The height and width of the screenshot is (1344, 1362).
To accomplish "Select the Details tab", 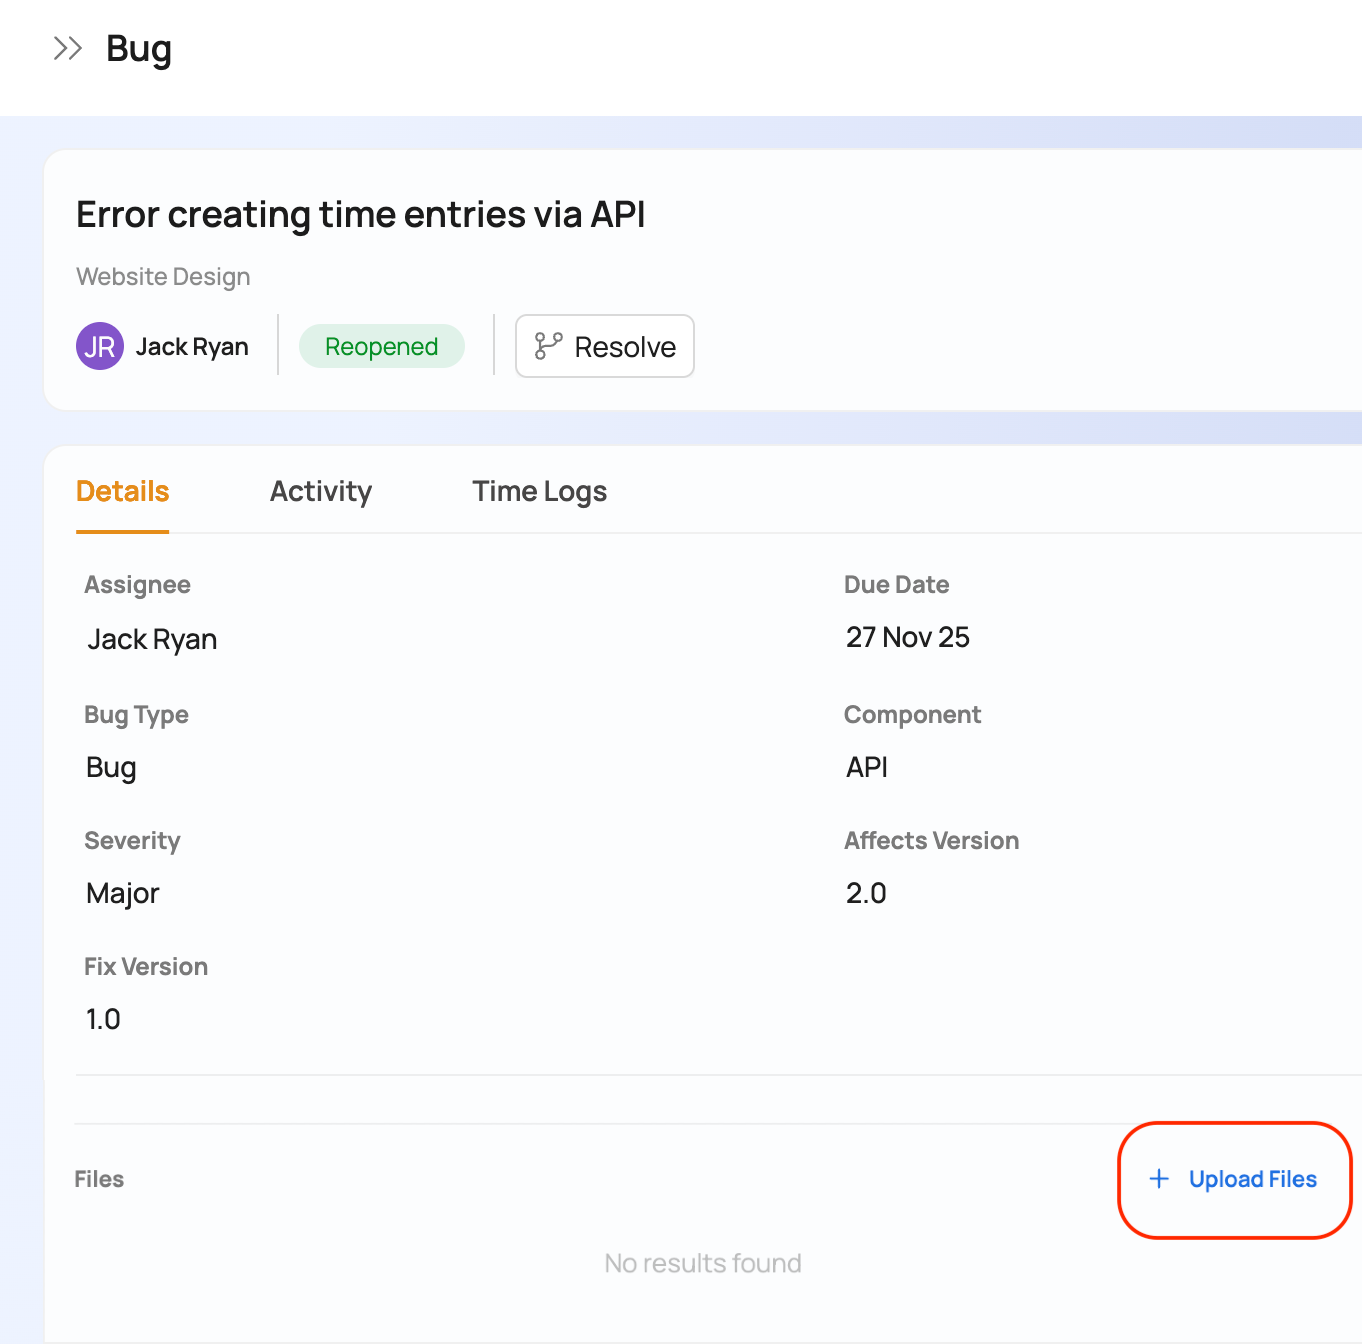I will coord(123,491).
